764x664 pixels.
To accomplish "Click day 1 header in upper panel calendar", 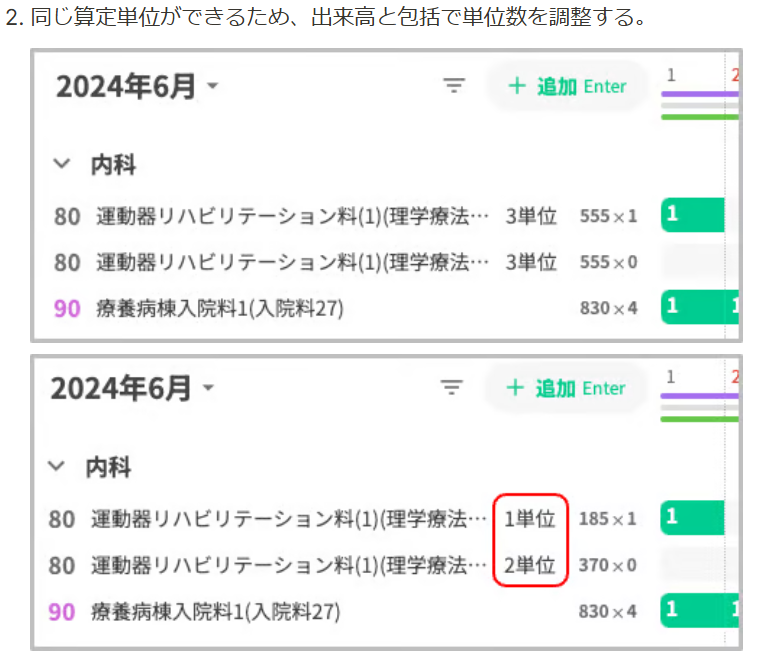I will pyautogui.click(x=671, y=75).
